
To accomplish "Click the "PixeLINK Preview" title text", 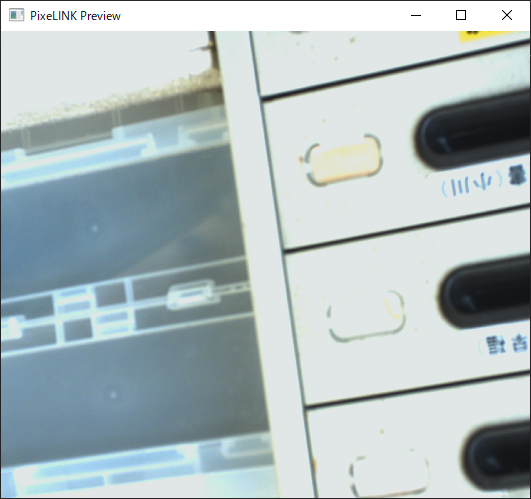I will pos(75,16).
